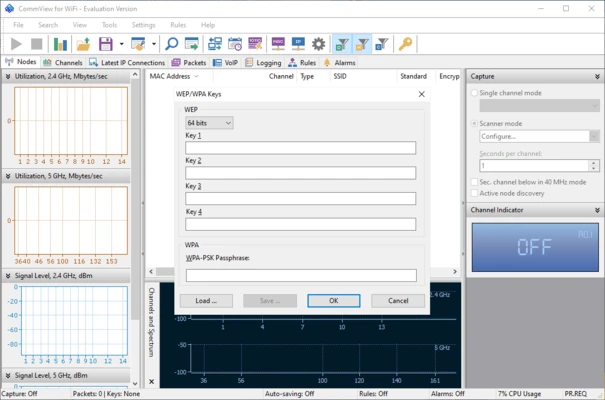
Task: Click the magnifier find icon
Action: point(171,44)
